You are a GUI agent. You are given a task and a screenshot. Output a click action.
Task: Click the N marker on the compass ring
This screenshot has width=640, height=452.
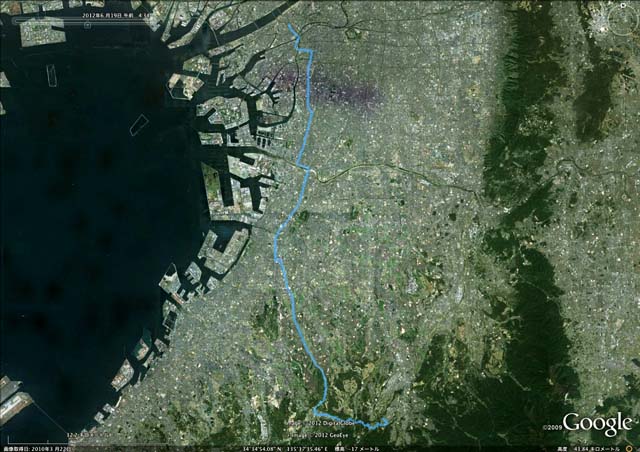pyautogui.click(x=623, y=5)
